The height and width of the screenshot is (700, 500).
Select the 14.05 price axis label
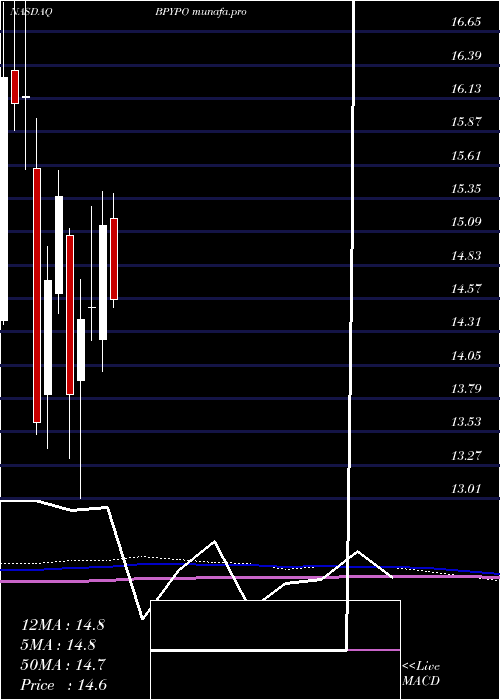click(x=466, y=355)
